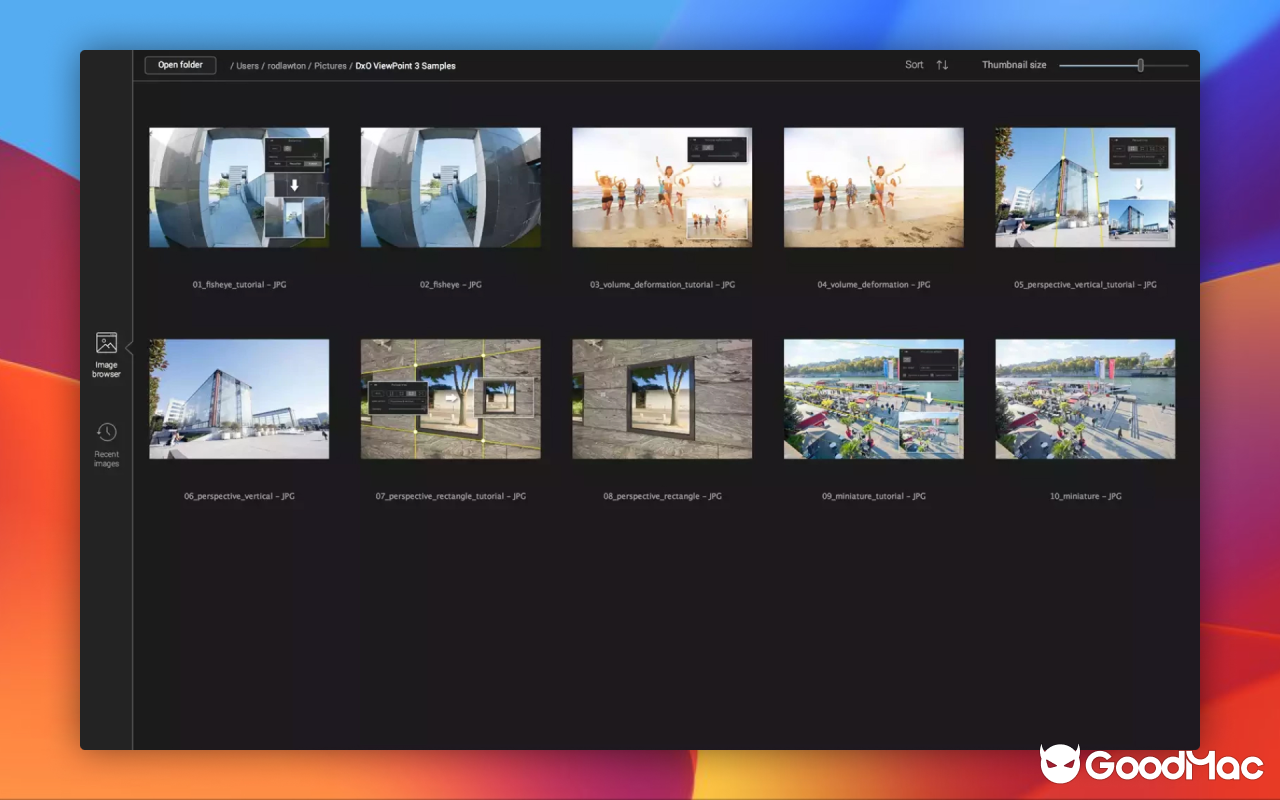Open the Sort options
Screen dimensions: 1280x800
tap(913, 64)
